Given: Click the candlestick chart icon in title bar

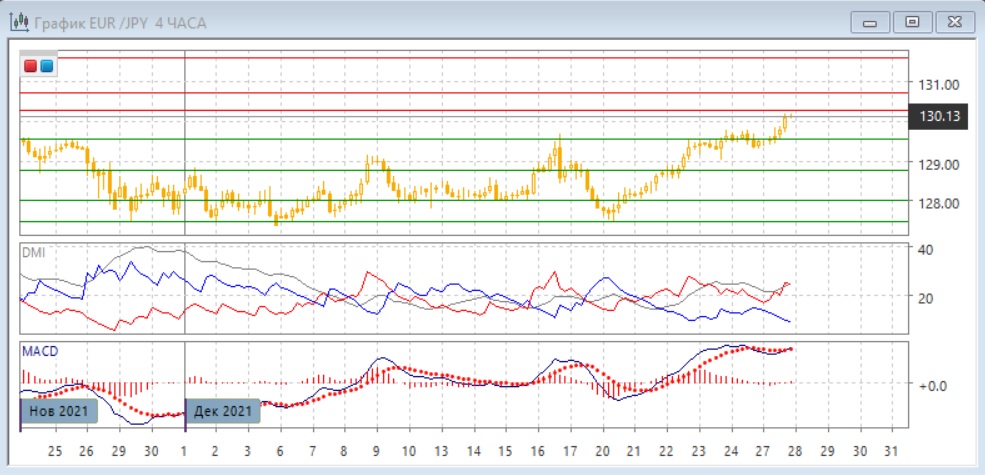Looking at the screenshot, I should tap(19, 22).
